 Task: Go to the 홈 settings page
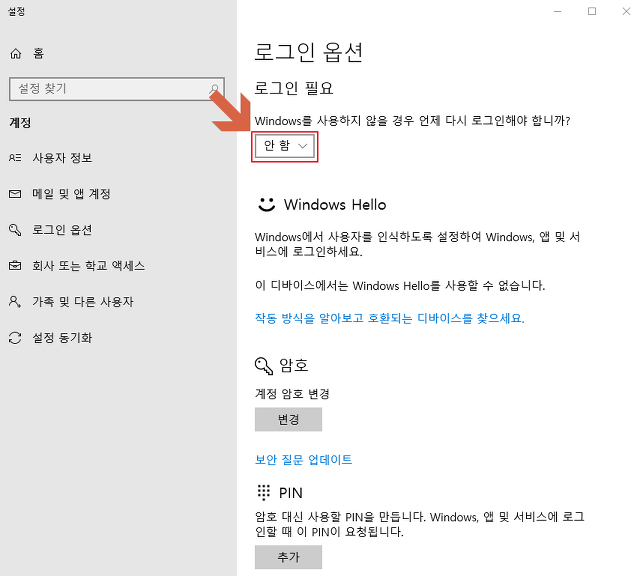[x=38, y=53]
